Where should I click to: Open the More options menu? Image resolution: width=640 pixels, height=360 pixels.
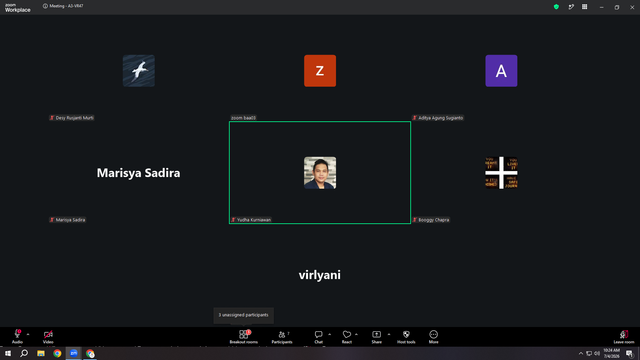433,337
